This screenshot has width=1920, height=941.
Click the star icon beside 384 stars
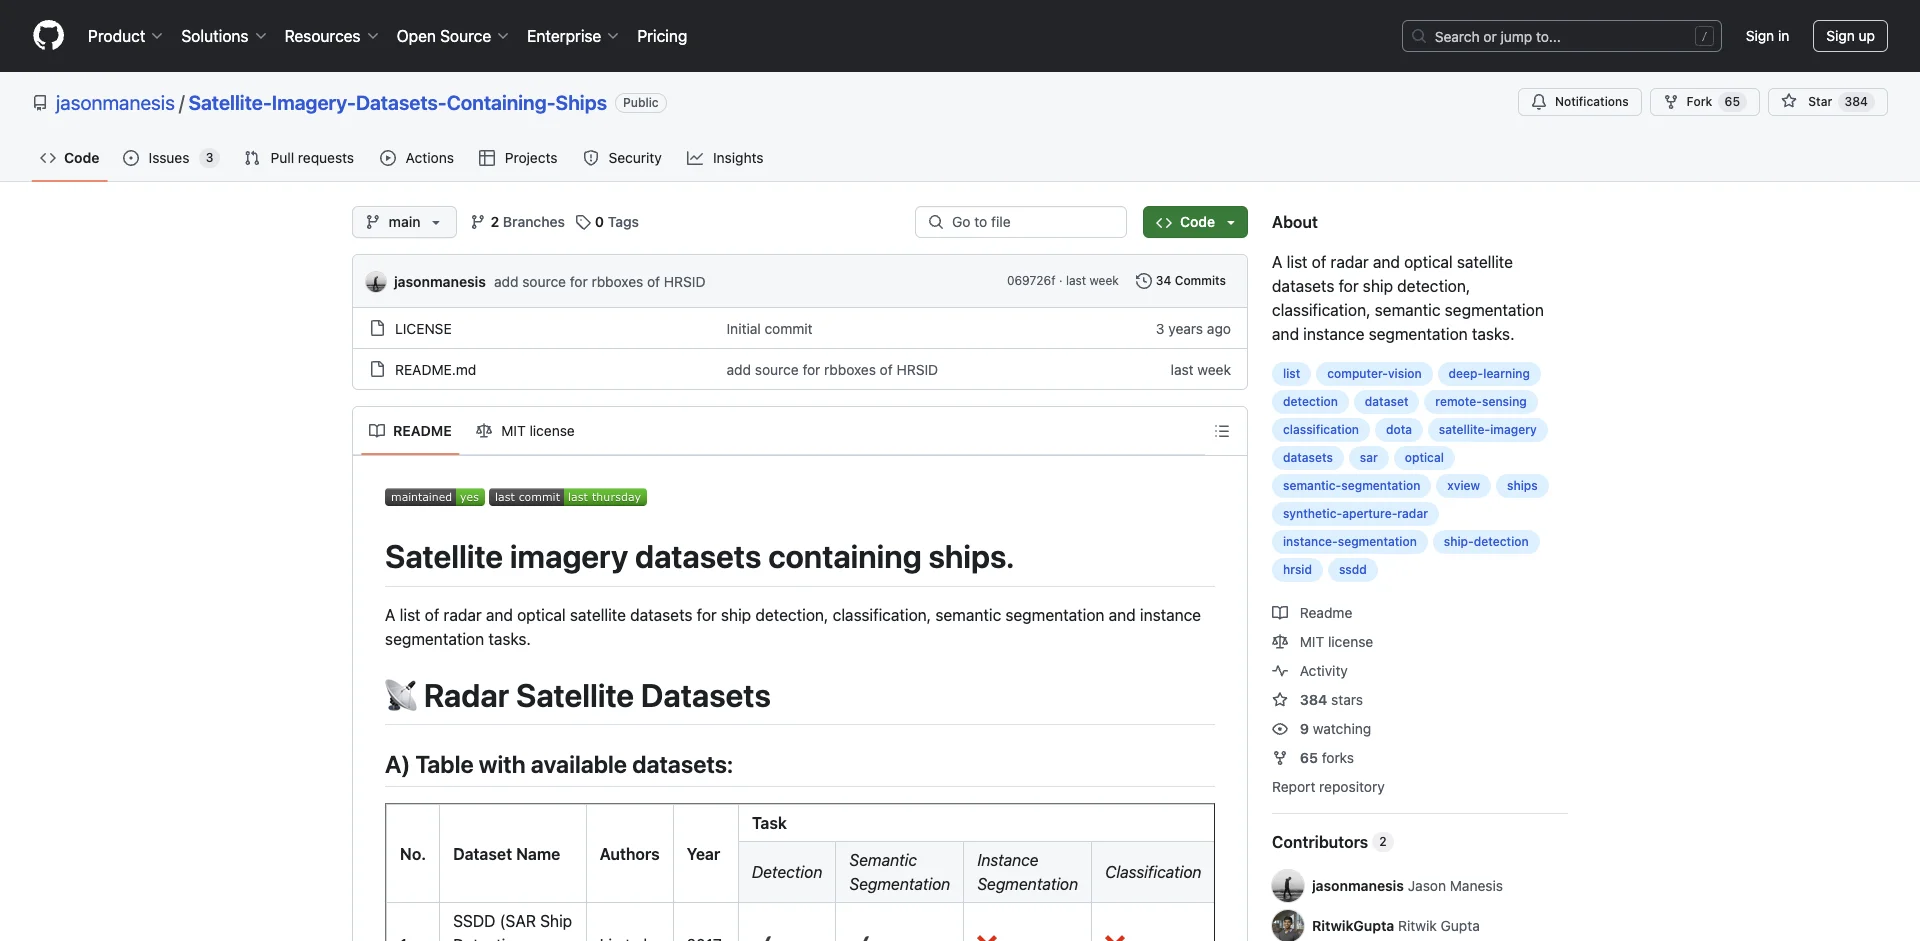click(1280, 700)
